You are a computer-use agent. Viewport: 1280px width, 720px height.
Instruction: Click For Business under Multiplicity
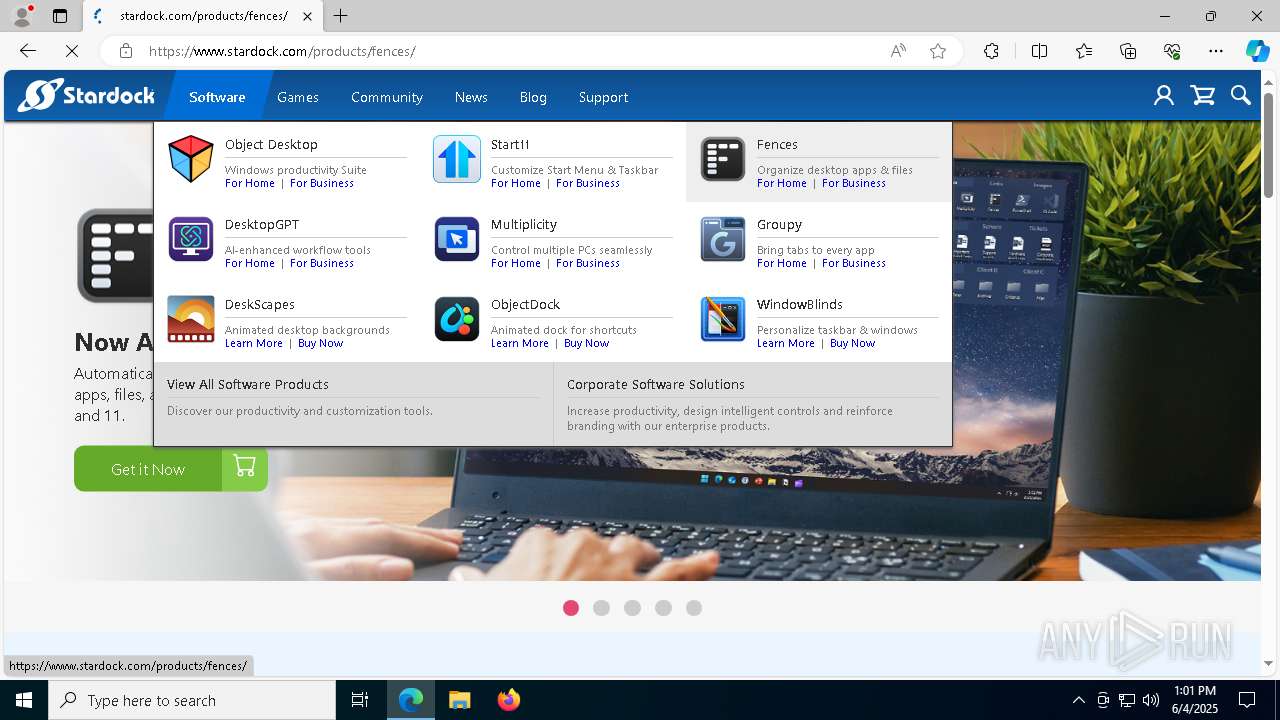point(588,263)
